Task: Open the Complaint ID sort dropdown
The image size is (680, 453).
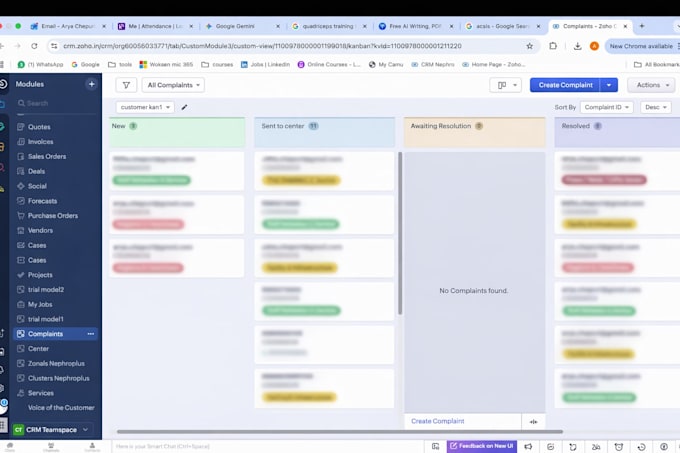Action: [607, 107]
